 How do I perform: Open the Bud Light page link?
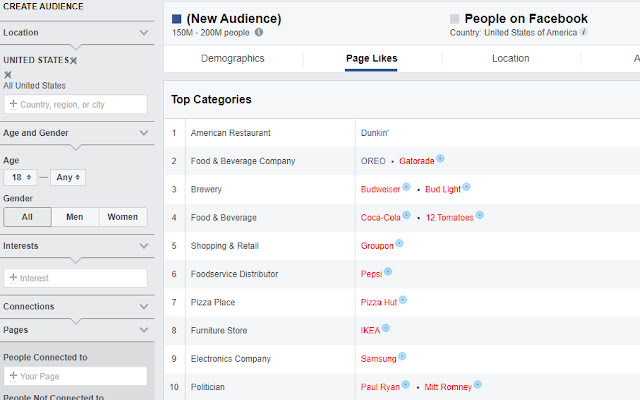[x=443, y=189]
